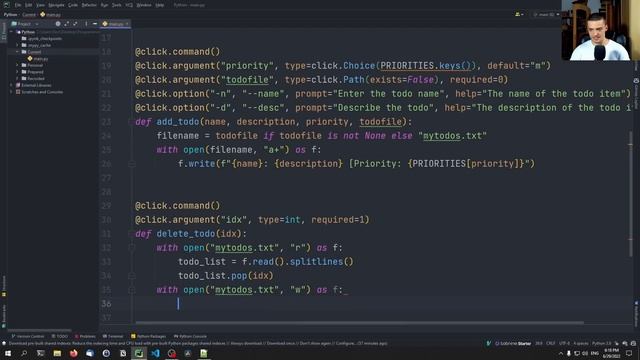Open Firefox from the taskbar
The width and height of the screenshot is (640, 360).
pos(73,353)
